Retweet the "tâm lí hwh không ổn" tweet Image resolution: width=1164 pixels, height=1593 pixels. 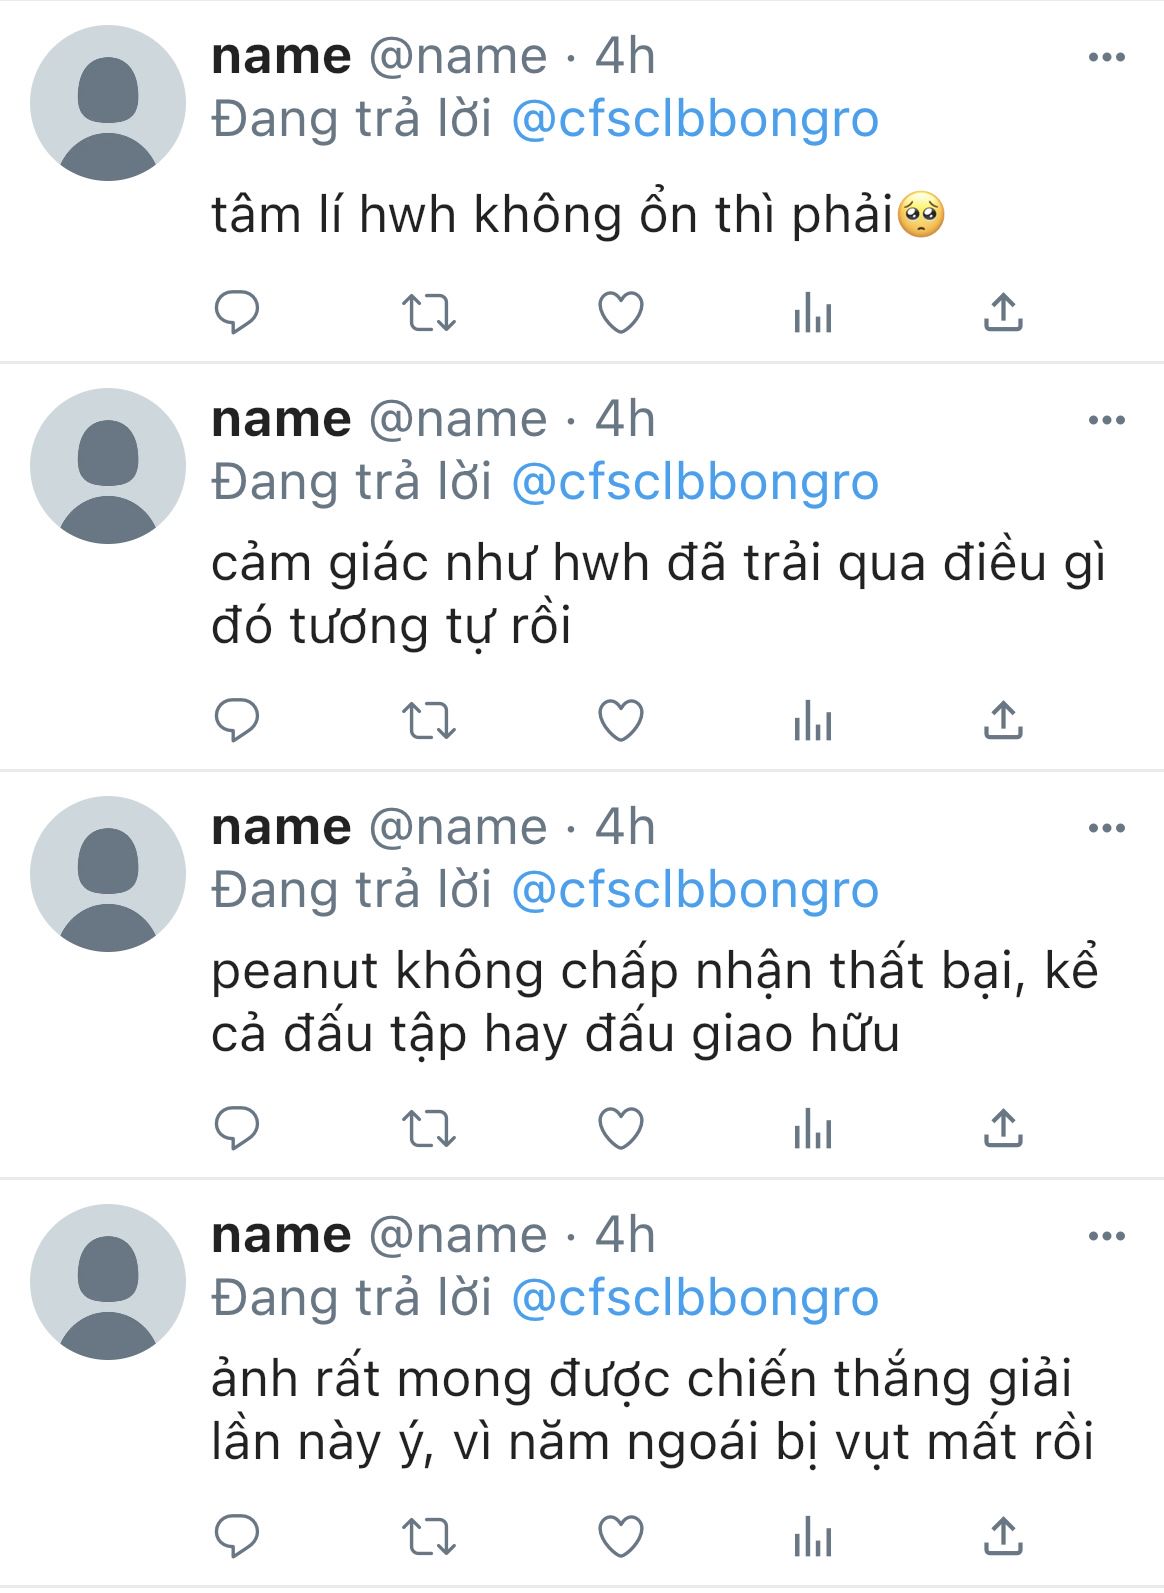click(x=428, y=313)
